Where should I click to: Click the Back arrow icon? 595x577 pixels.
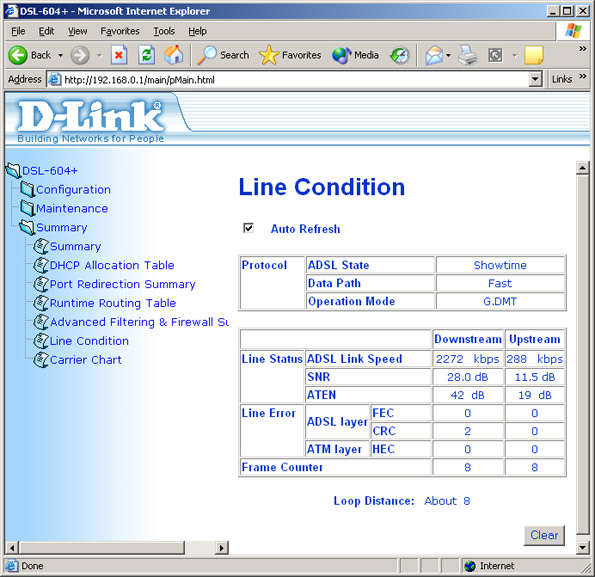[18, 55]
